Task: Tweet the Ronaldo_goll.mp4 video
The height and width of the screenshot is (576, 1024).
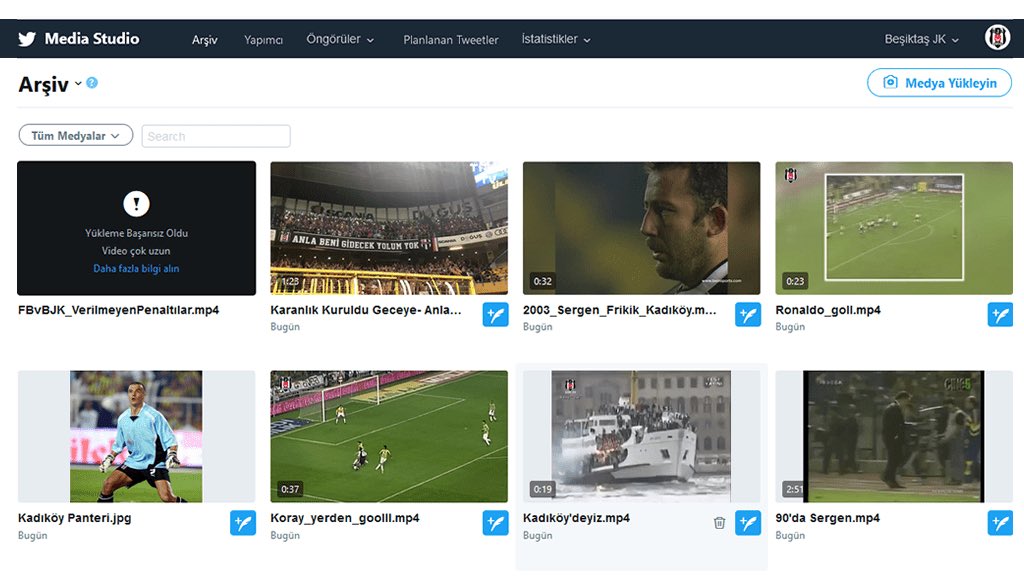Action: point(1000,314)
